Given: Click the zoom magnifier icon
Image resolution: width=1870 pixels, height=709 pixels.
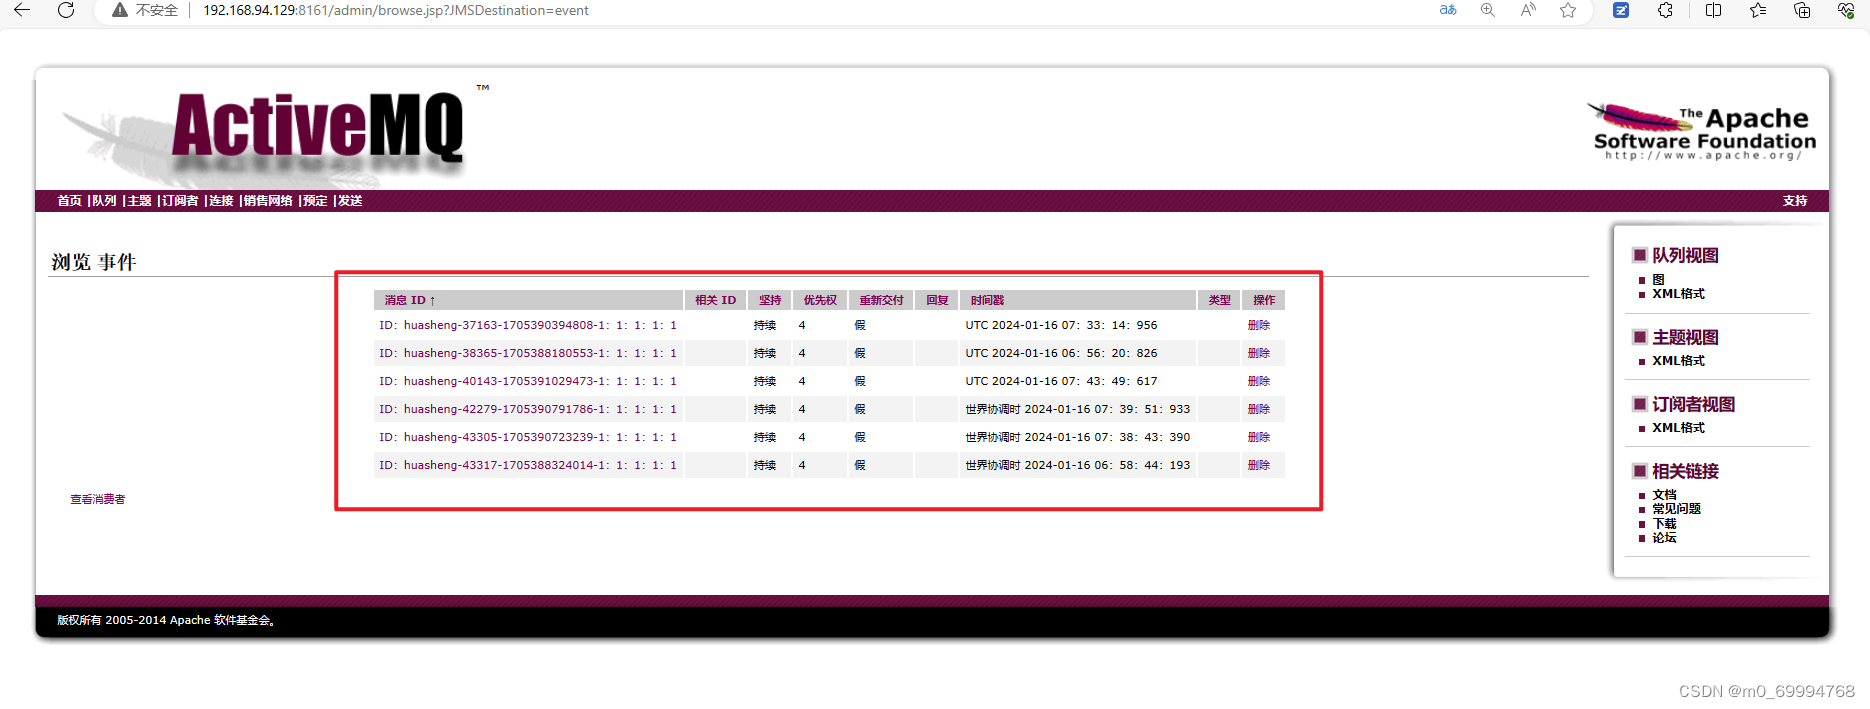Looking at the screenshot, I should [1488, 10].
